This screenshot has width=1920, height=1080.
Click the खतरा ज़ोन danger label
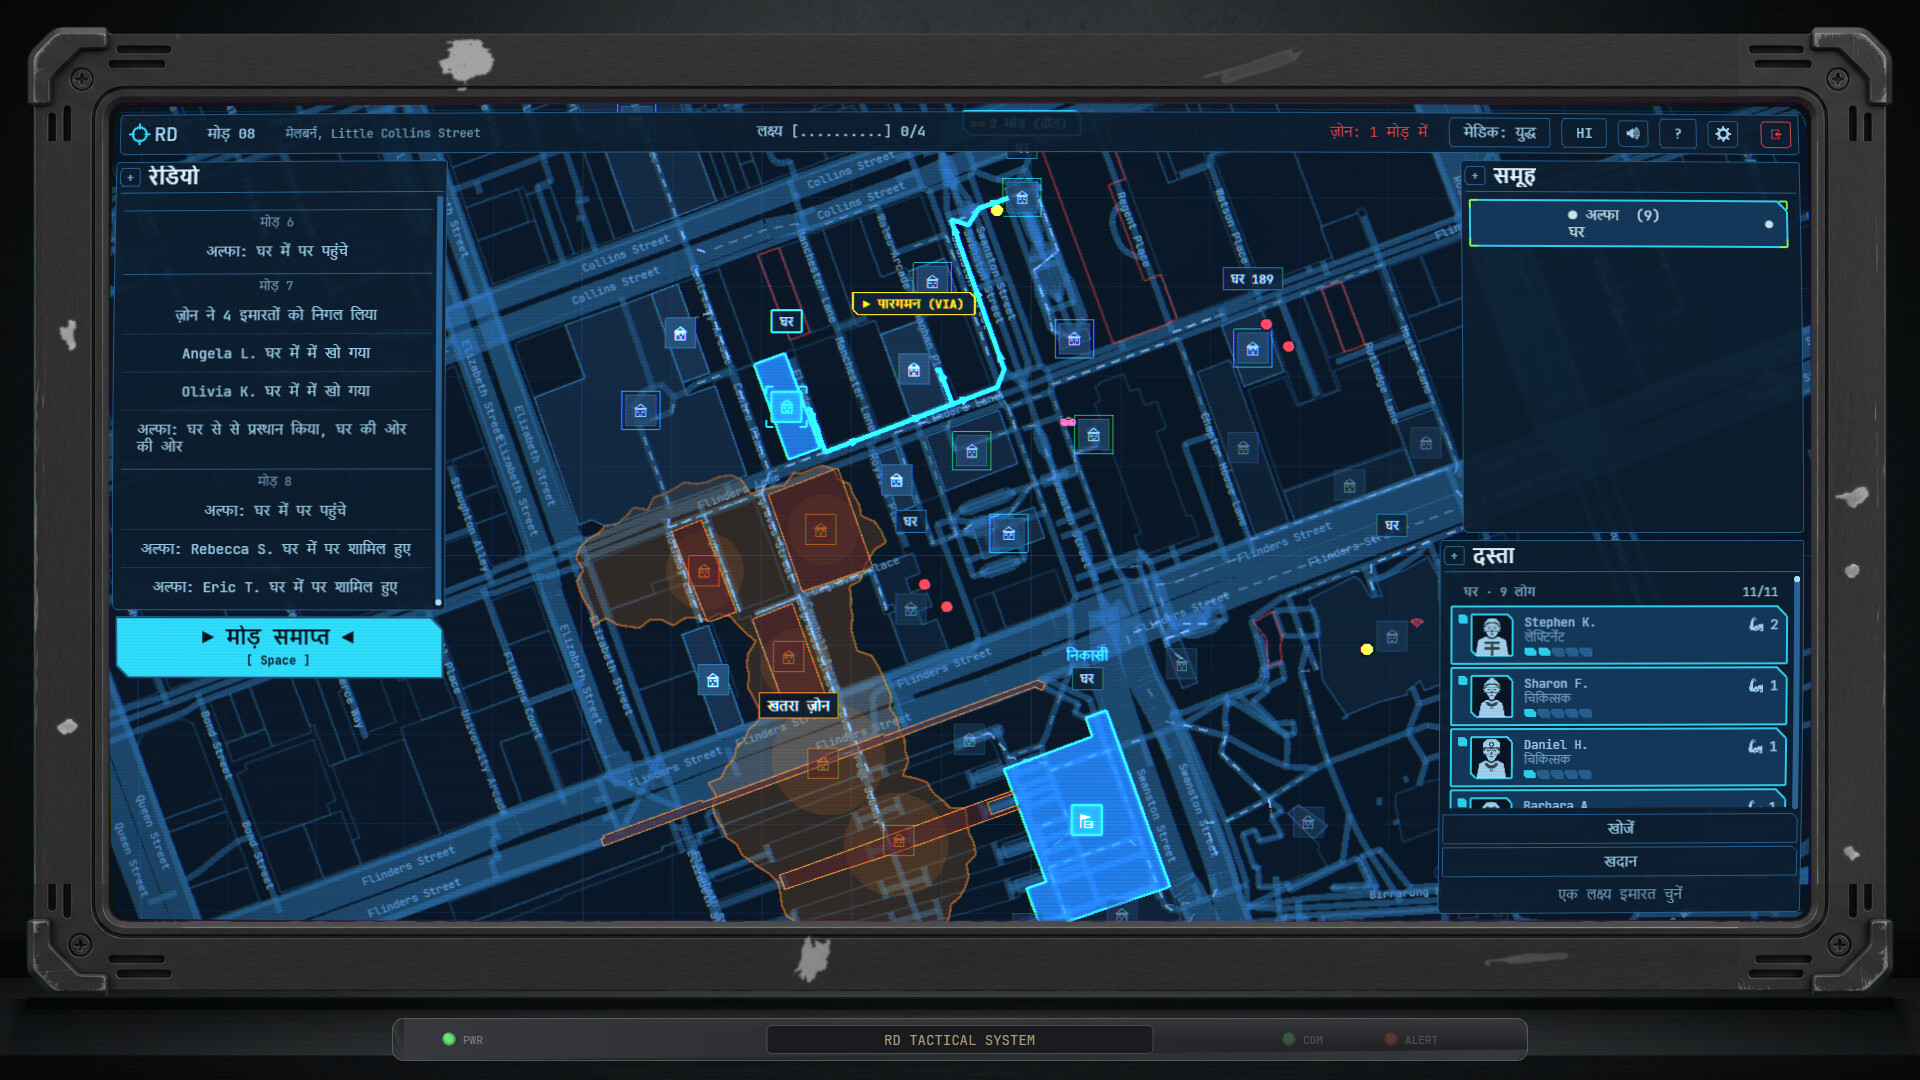click(x=798, y=706)
